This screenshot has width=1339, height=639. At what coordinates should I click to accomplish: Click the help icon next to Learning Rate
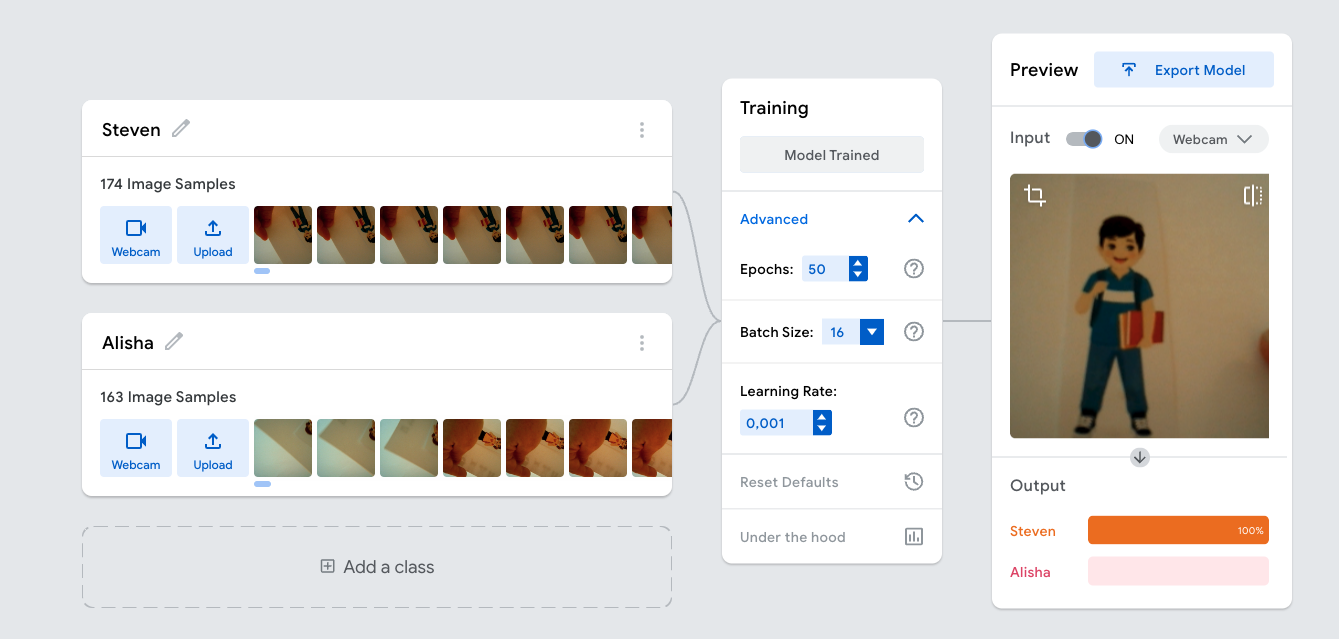[913, 418]
